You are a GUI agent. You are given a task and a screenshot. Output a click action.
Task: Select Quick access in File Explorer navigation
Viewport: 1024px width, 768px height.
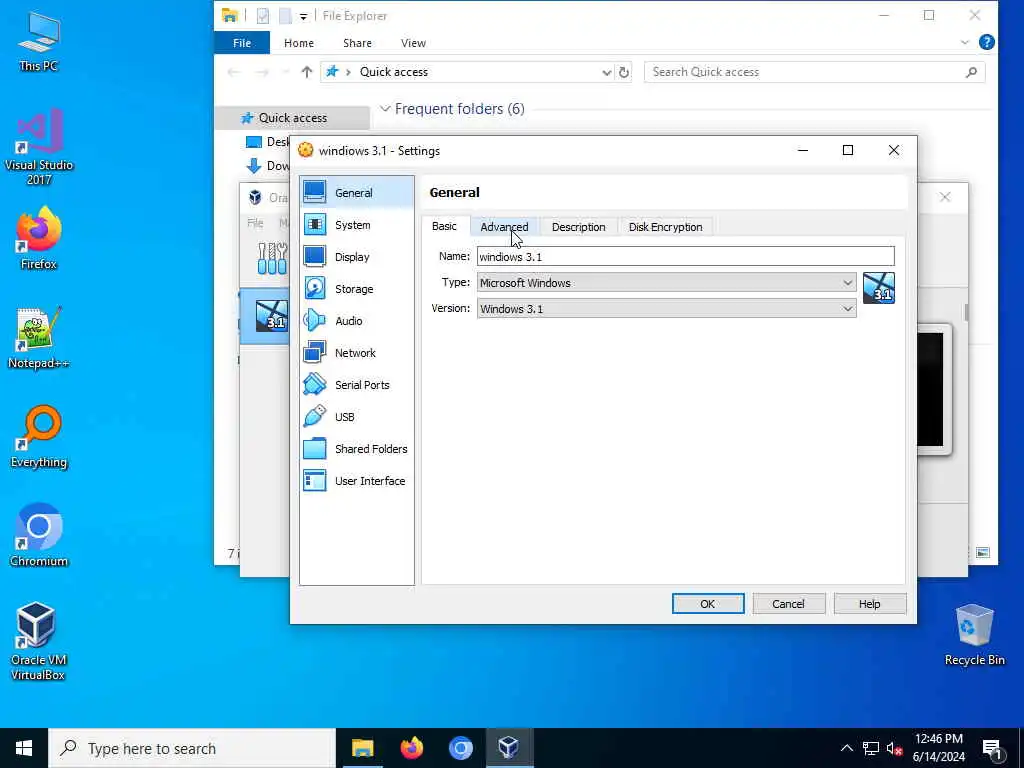coord(292,118)
